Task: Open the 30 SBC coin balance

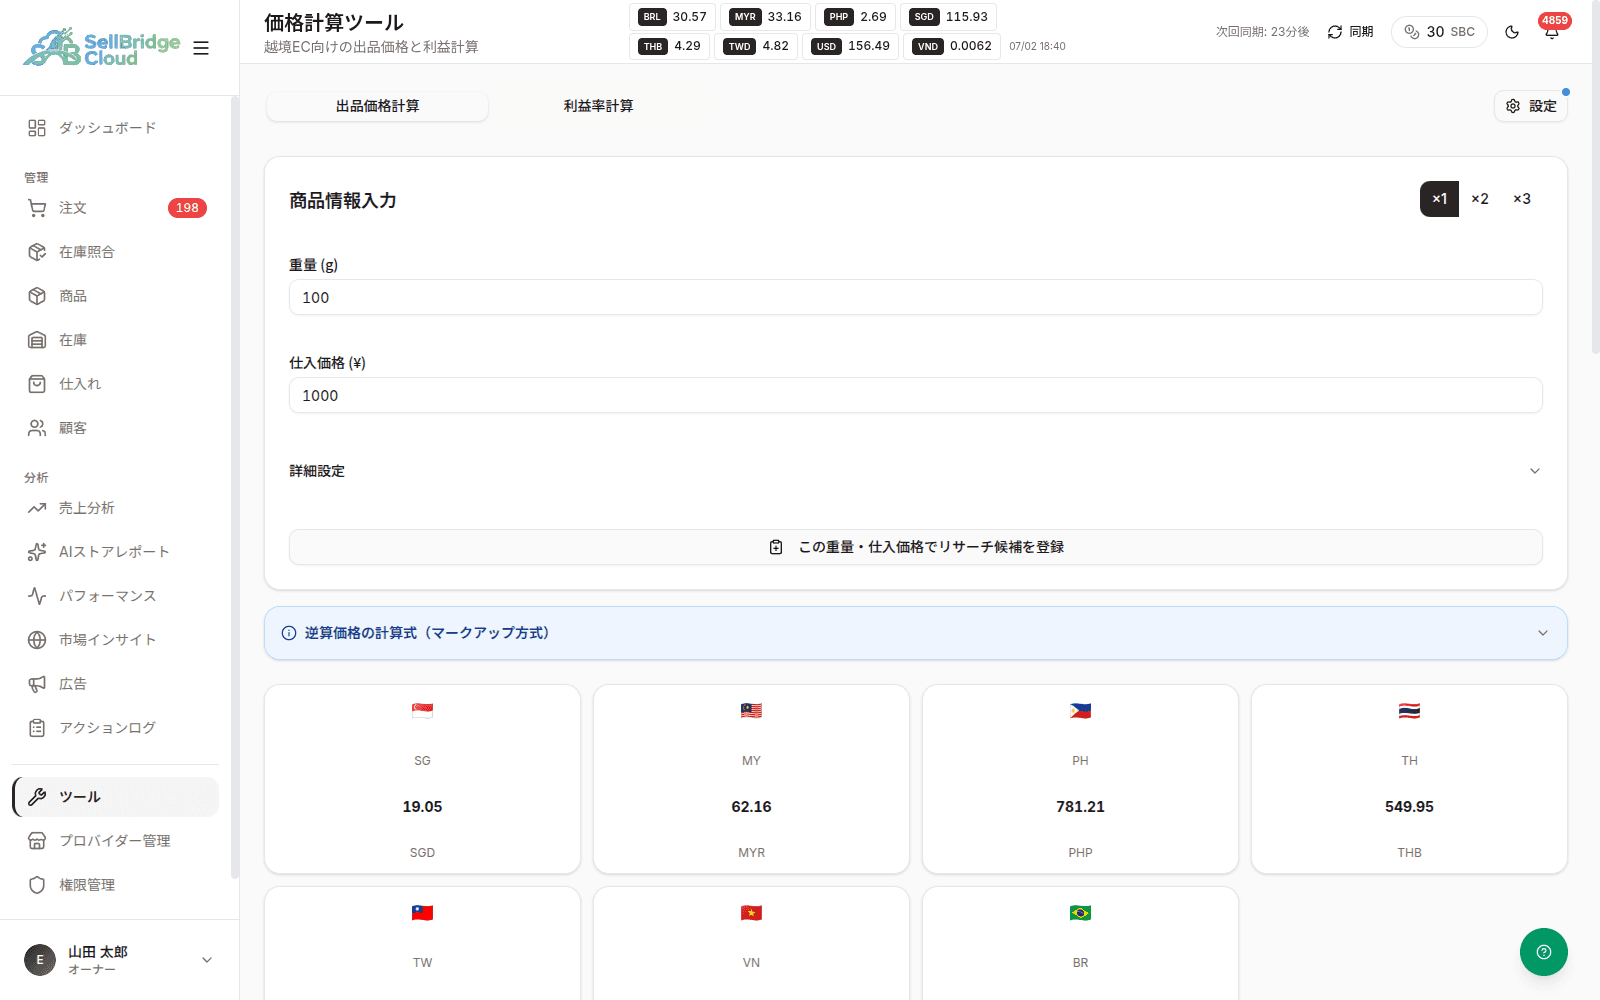Action: (x=1439, y=32)
